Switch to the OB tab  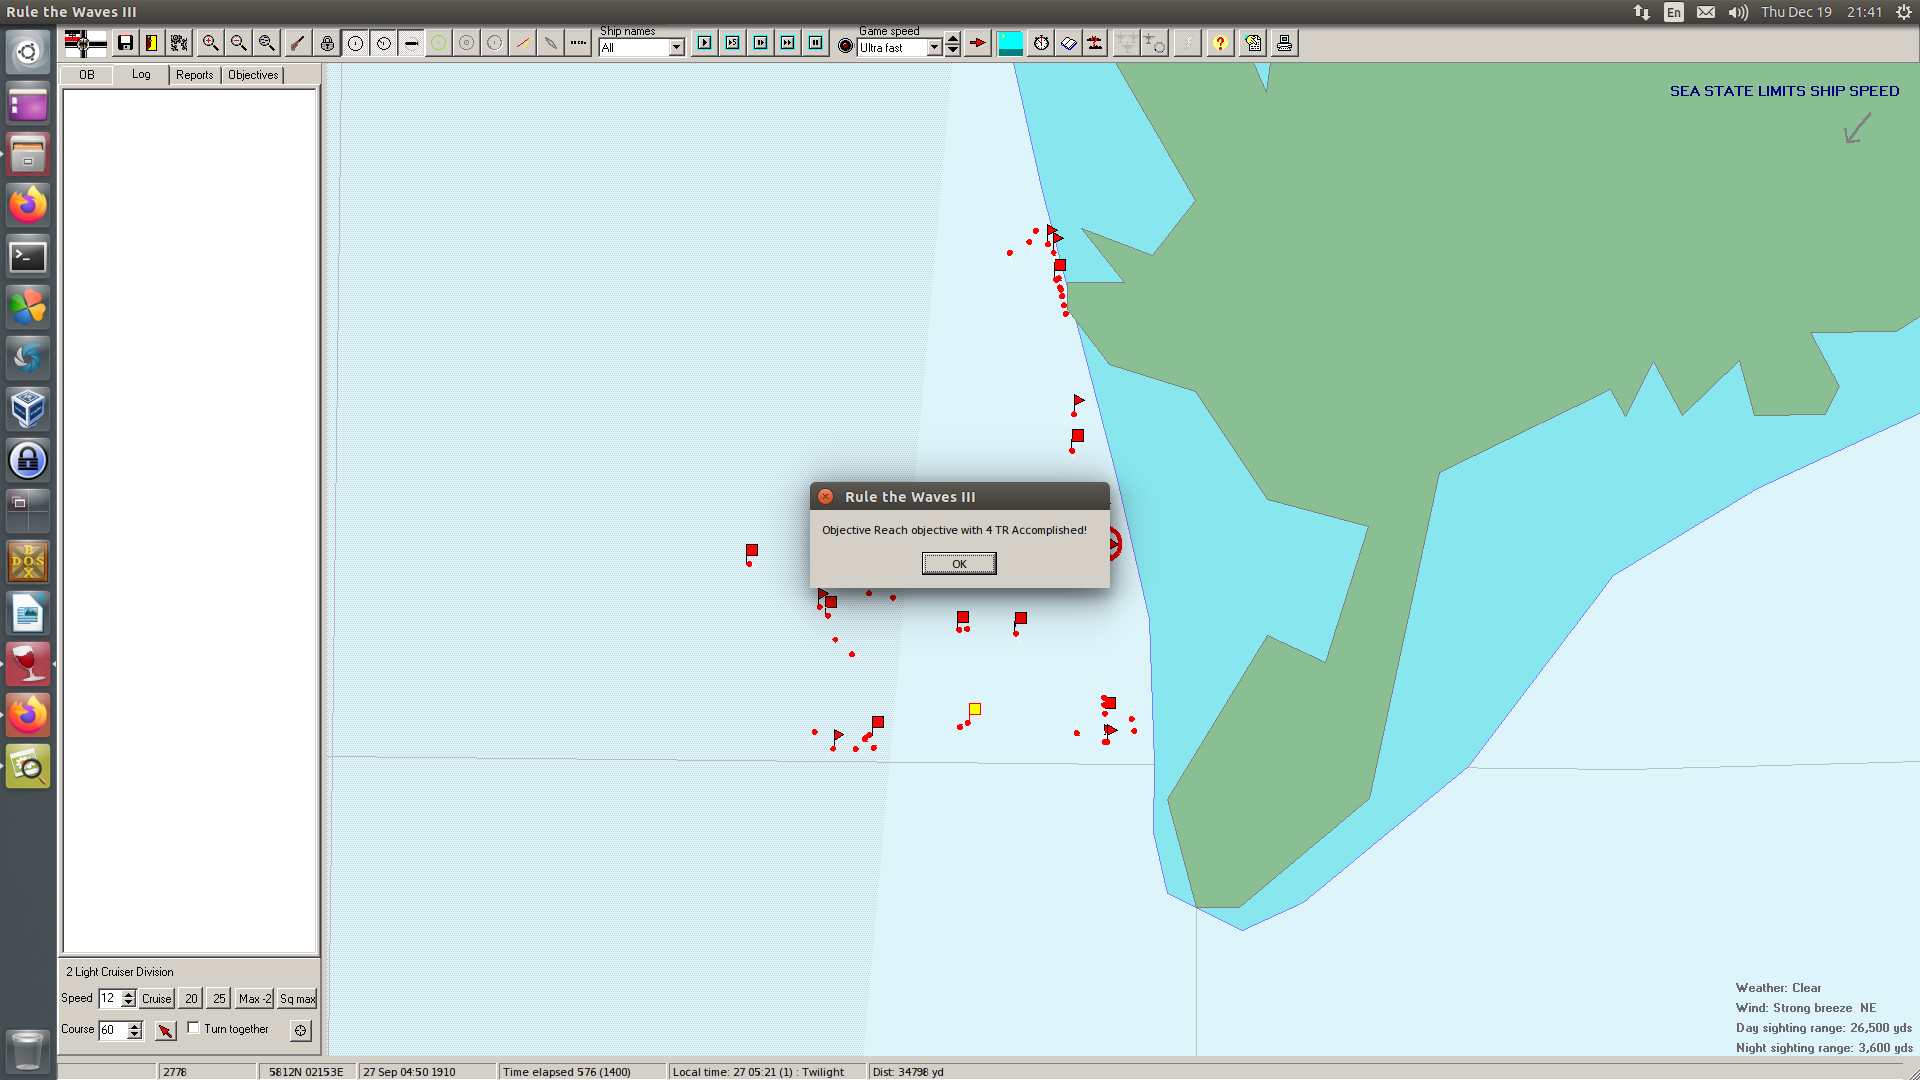pos(87,75)
